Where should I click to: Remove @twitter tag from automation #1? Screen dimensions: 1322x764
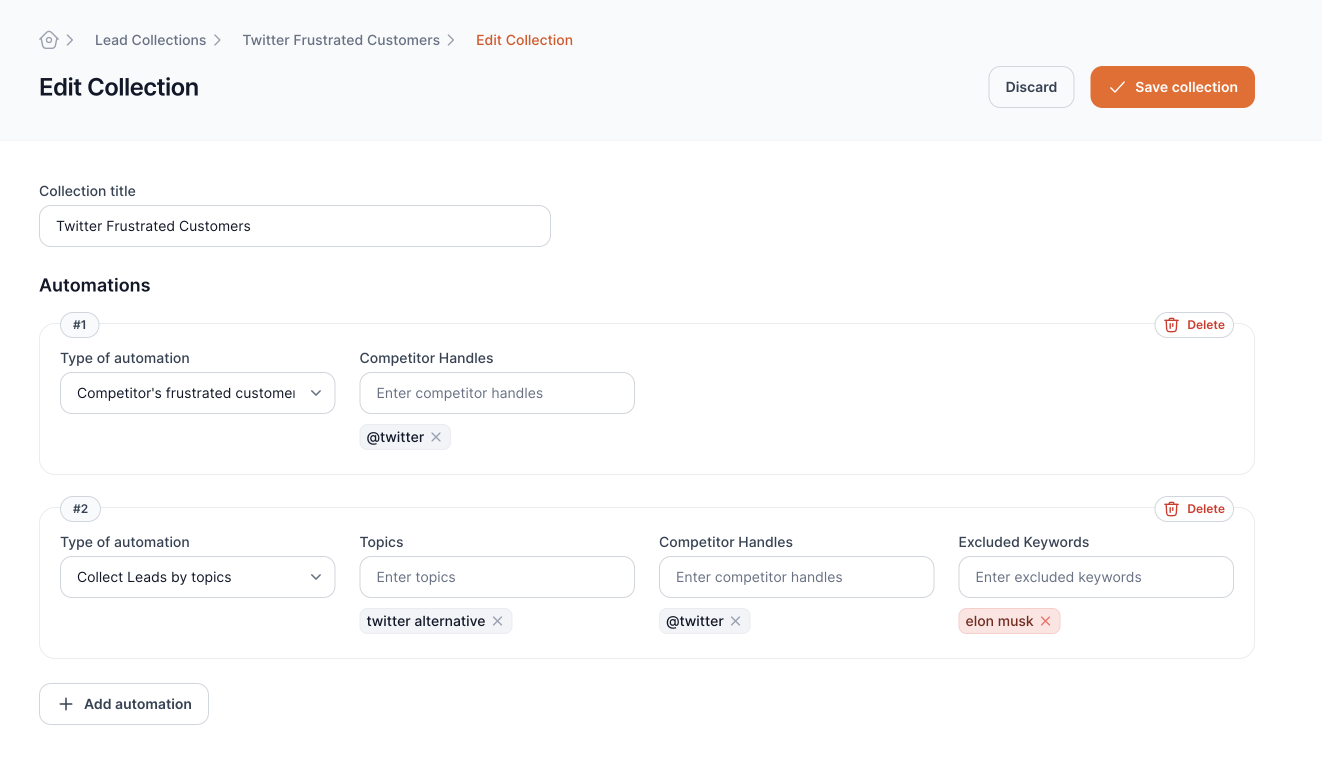436,437
